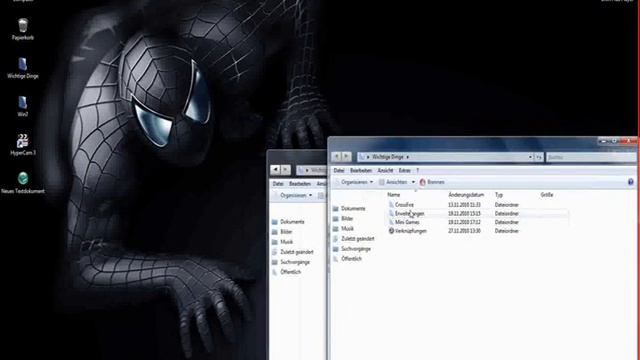Open help icon in Wichtige Dinge toolbar
The width and height of the screenshot is (640, 360).
pyautogui.click(x=631, y=182)
